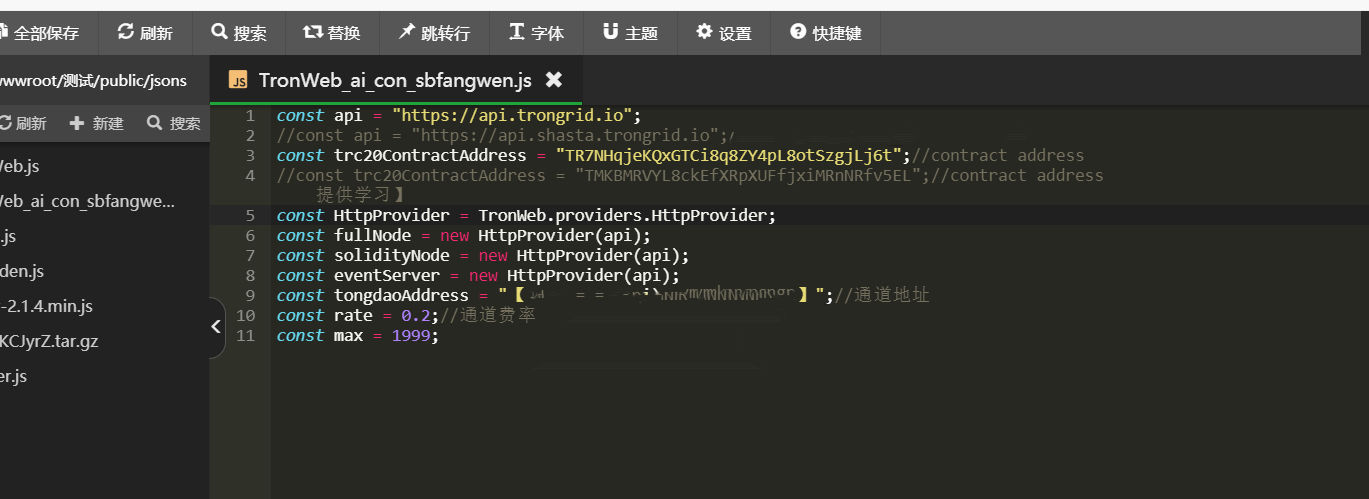Click the "https://api.trongrid.io" string on line 1
Viewport: 1369px width, 499px height.
click(512, 115)
